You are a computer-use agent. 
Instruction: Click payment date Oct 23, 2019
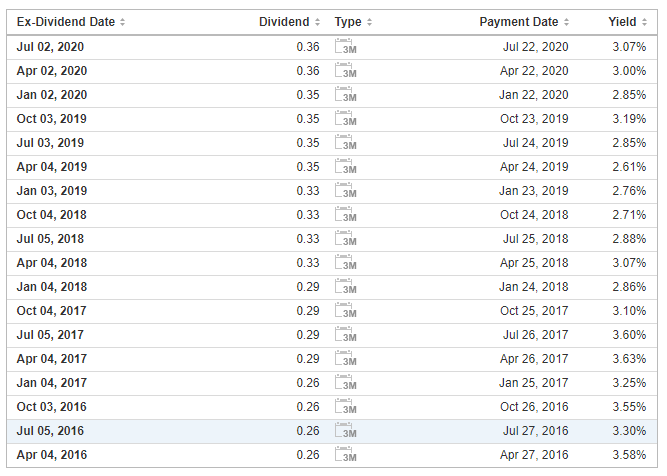pyautogui.click(x=534, y=119)
